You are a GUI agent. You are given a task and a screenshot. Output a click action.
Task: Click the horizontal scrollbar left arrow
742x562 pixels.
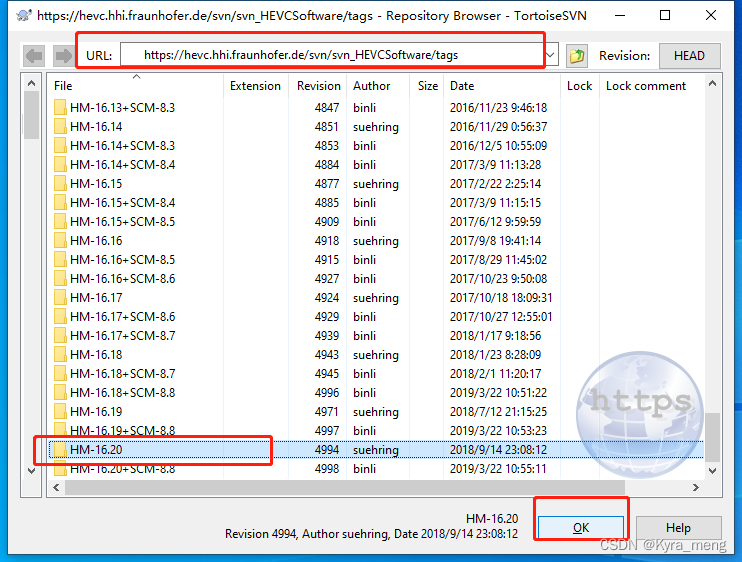pyautogui.click(x=56, y=487)
